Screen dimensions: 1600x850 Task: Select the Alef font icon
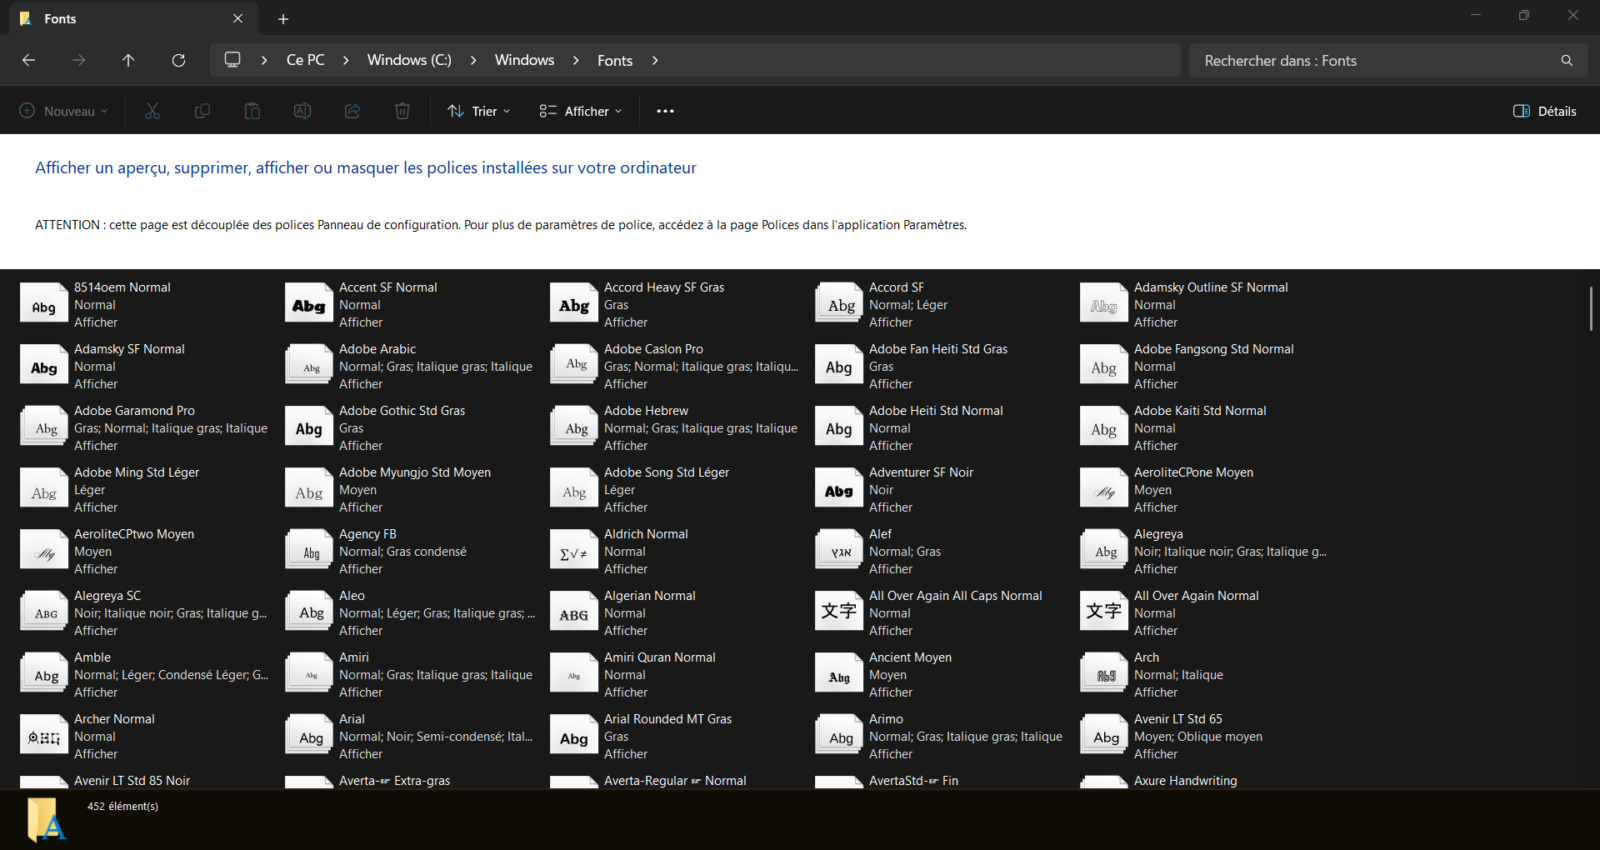coord(839,551)
